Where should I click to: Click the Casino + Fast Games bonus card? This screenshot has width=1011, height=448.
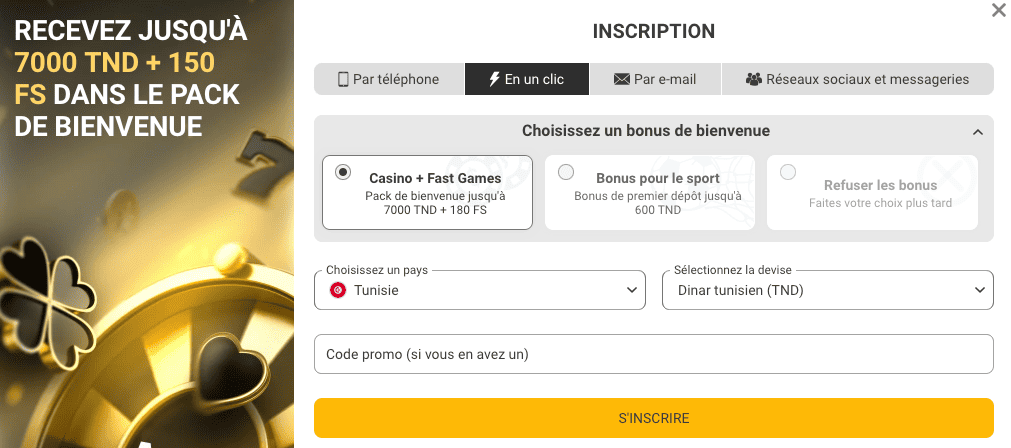click(x=427, y=193)
